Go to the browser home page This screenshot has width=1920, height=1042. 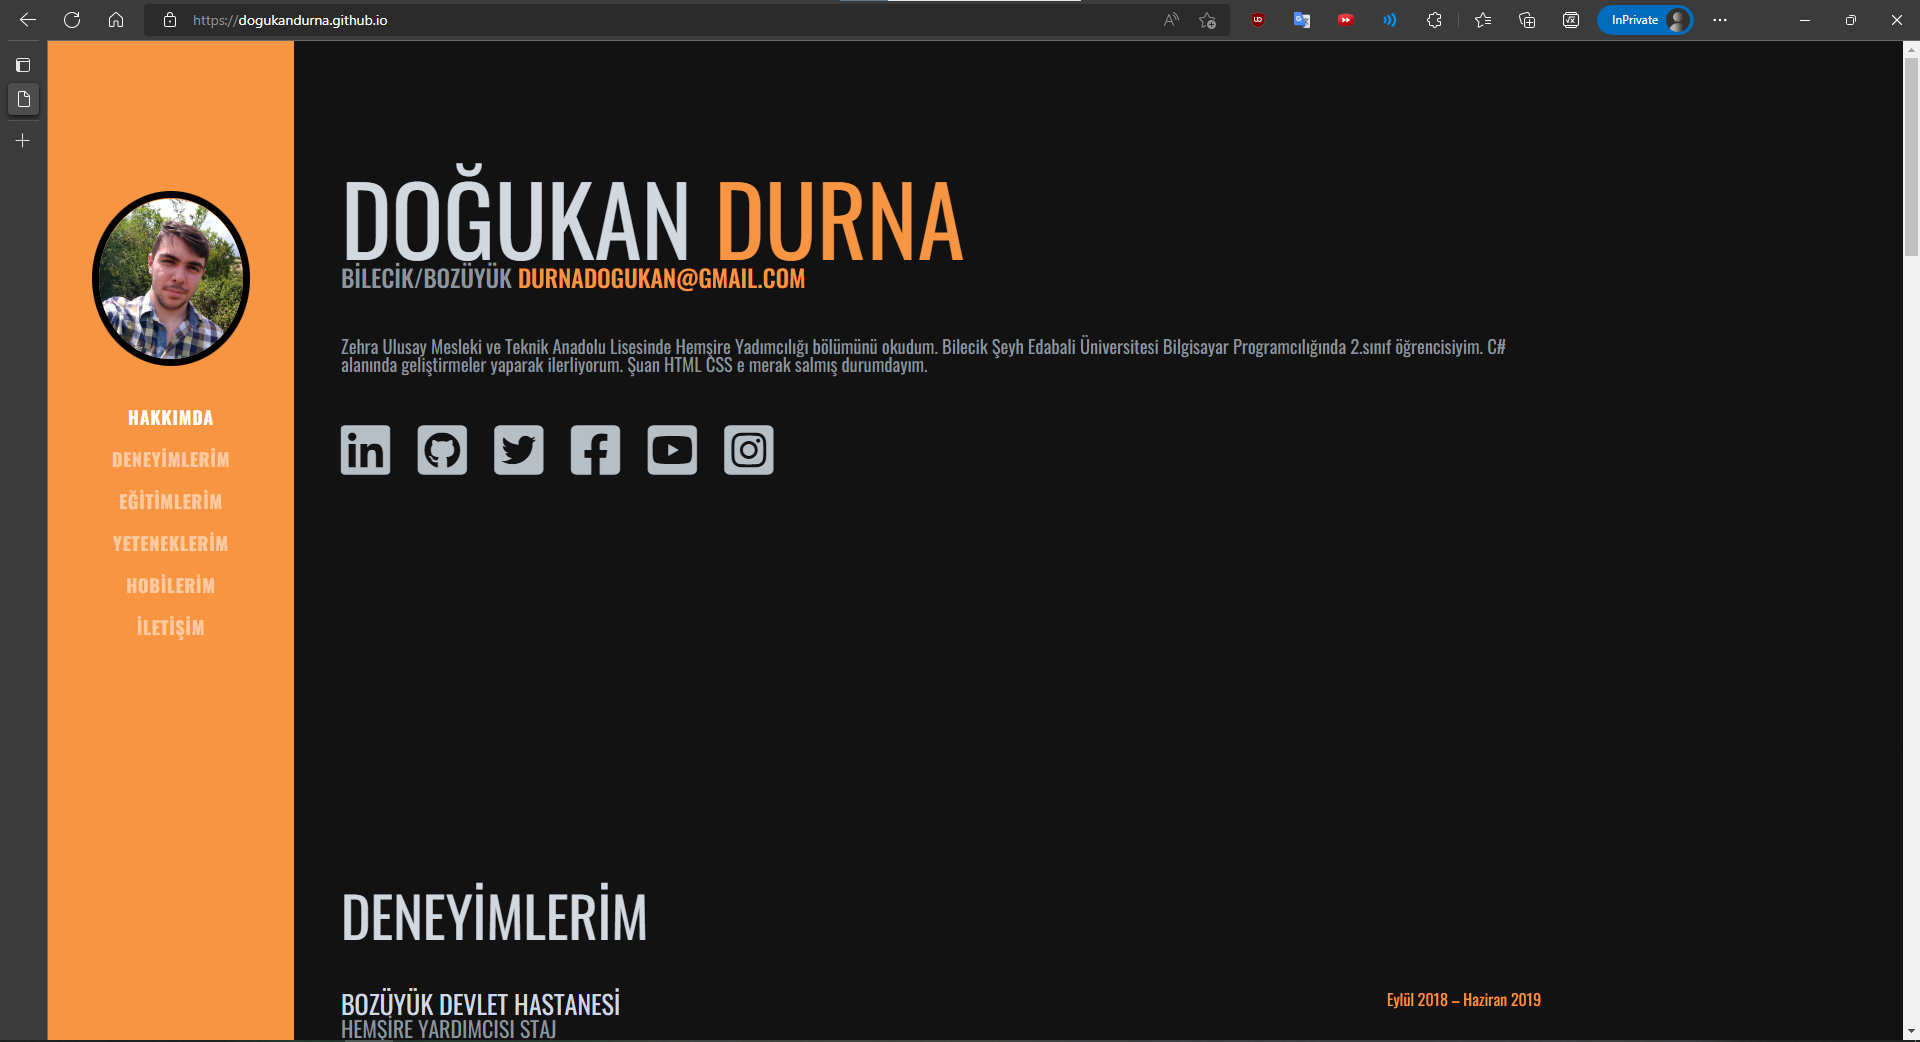pos(116,20)
